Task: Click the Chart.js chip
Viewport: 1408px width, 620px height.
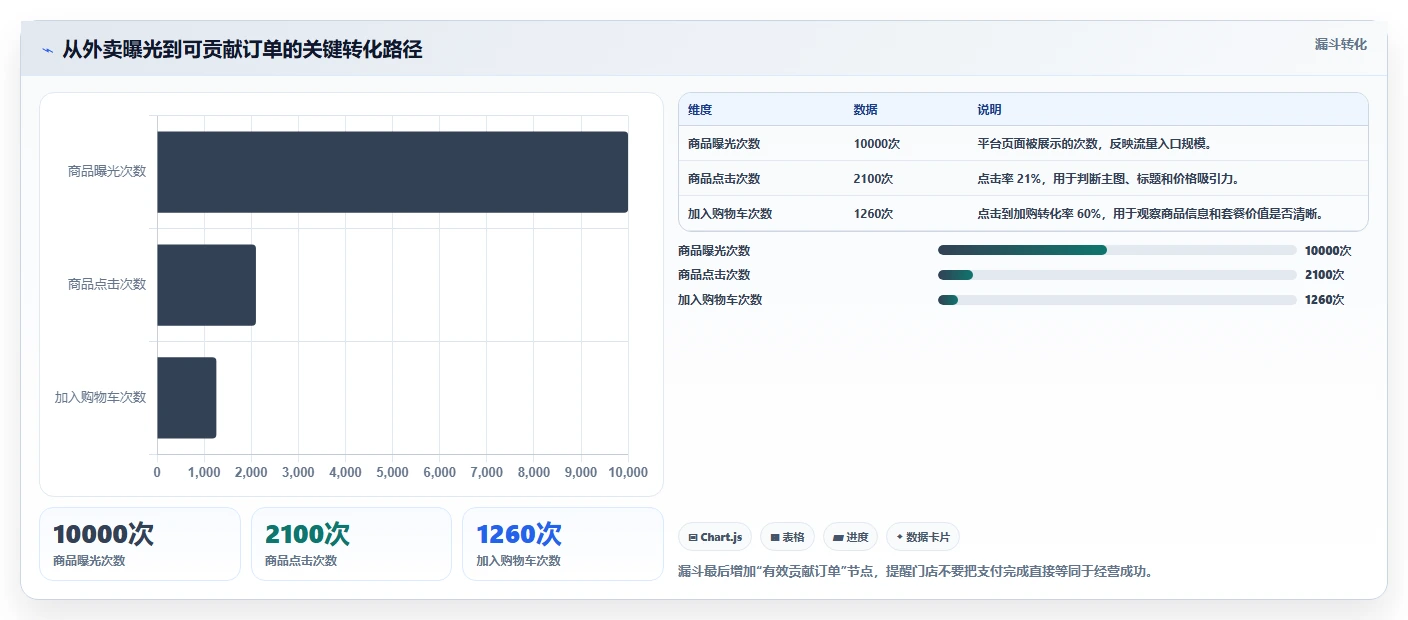Action: (x=715, y=537)
